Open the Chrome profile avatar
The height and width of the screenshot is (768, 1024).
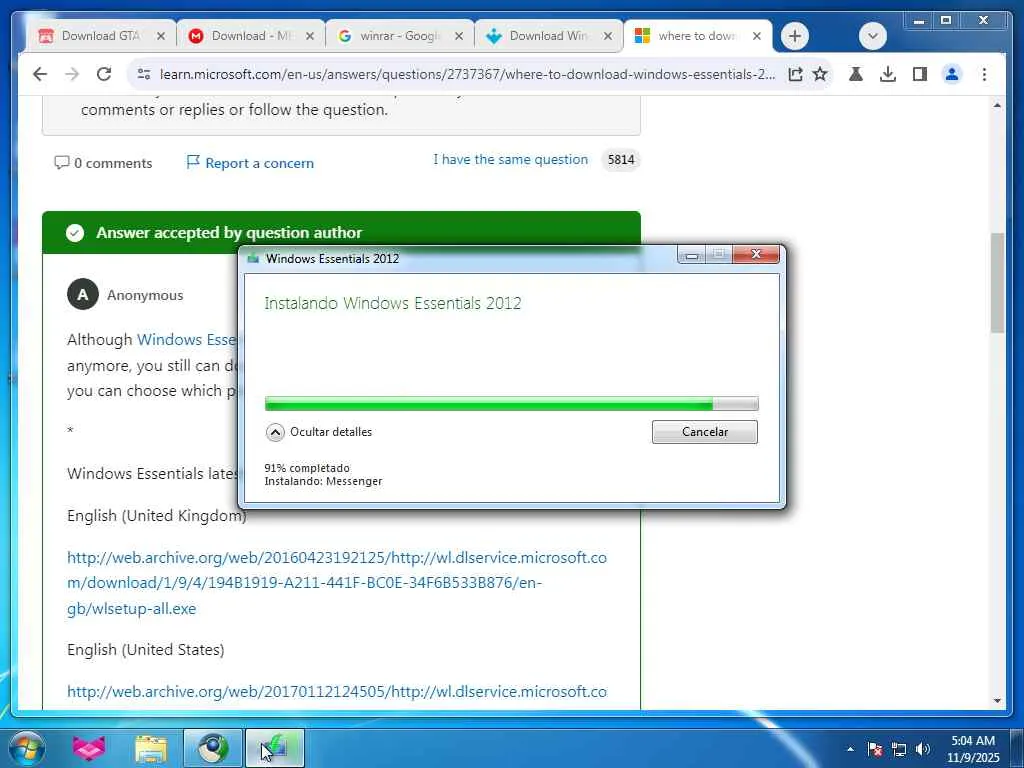952,74
